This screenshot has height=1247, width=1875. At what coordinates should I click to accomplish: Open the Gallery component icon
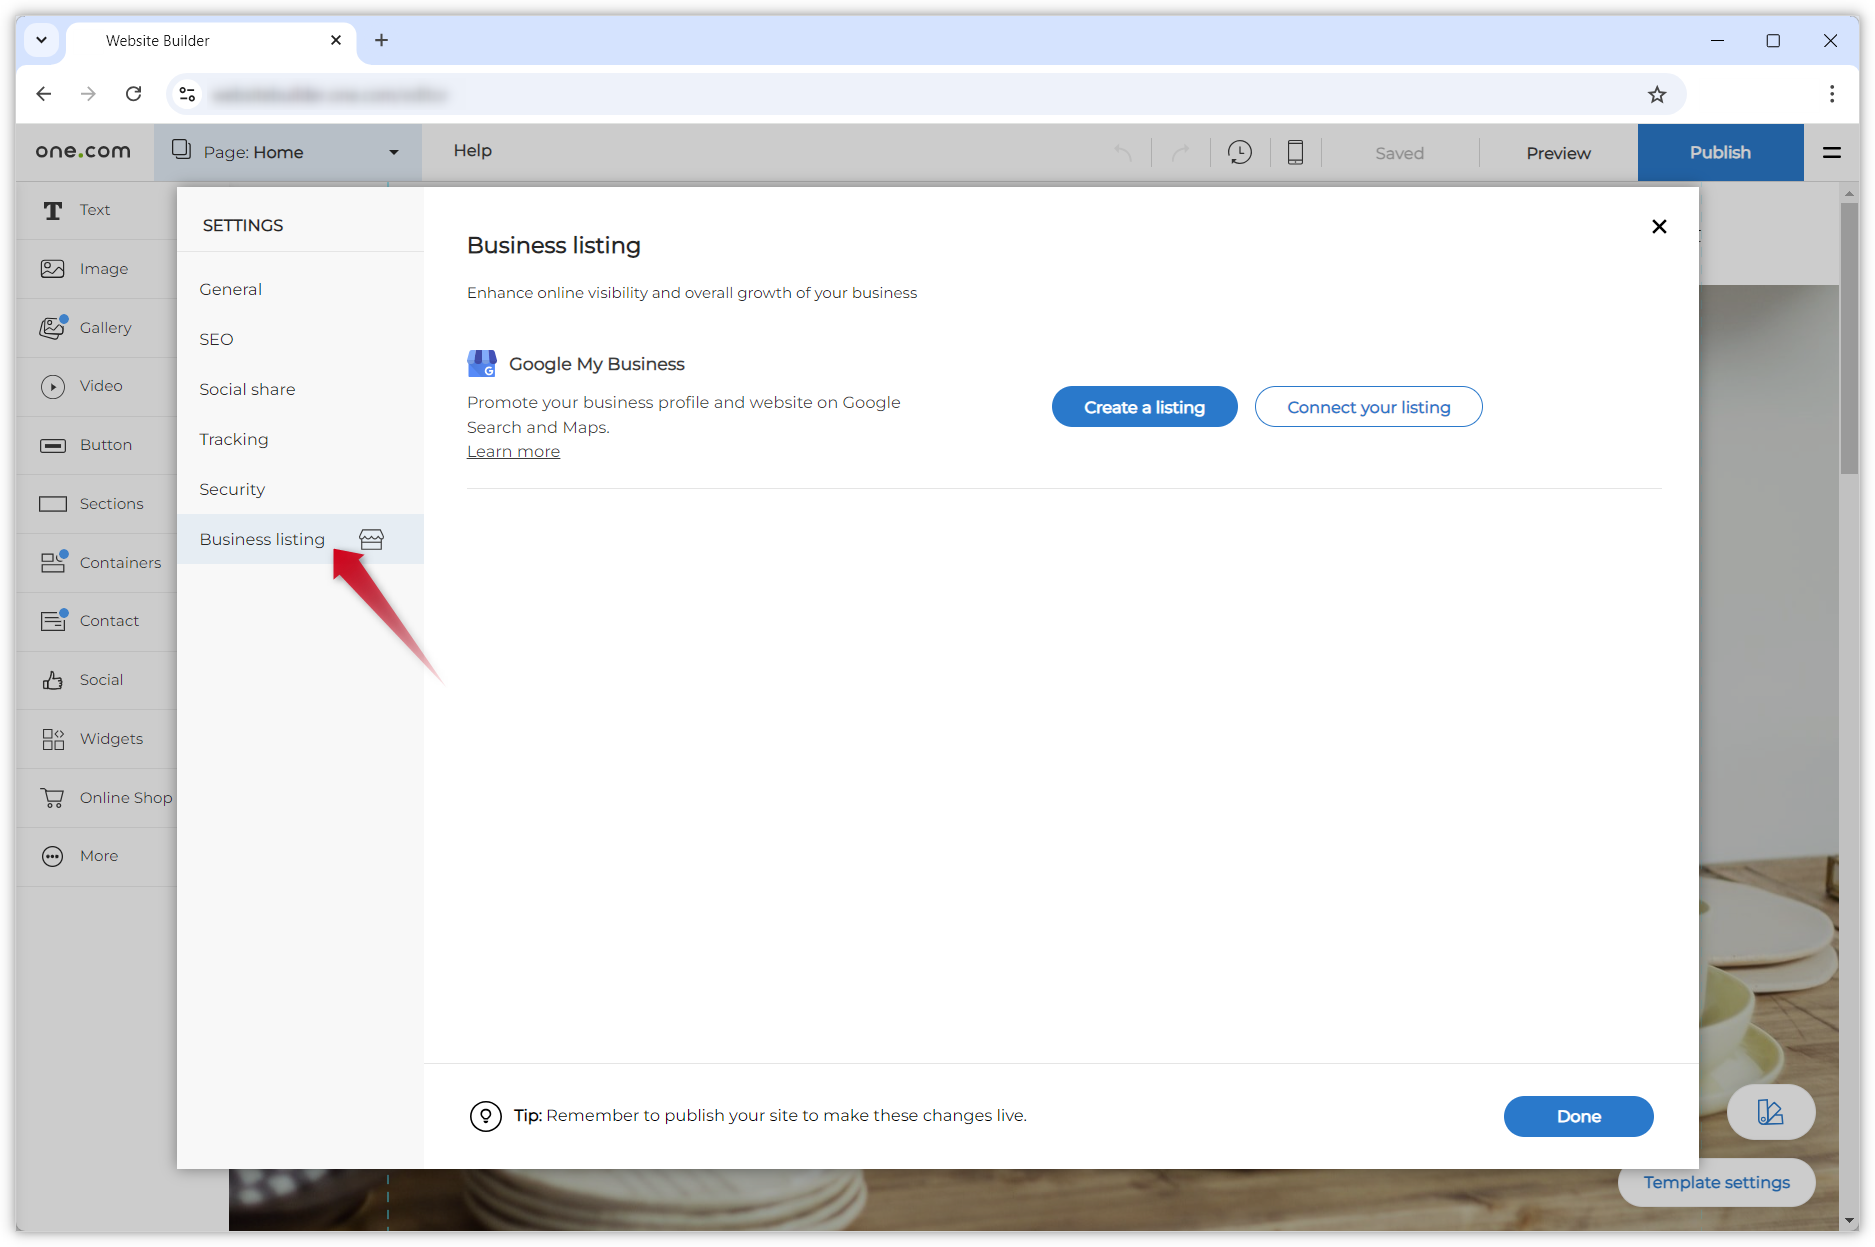(53, 328)
